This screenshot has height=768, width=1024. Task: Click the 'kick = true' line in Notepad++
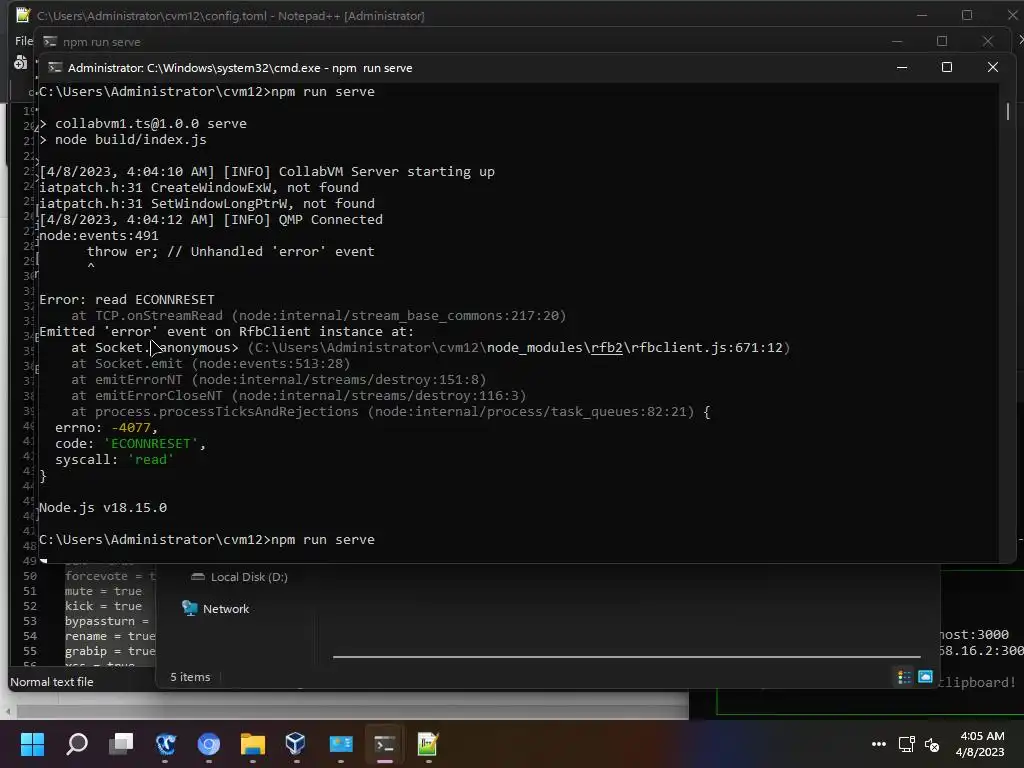[103, 606]
